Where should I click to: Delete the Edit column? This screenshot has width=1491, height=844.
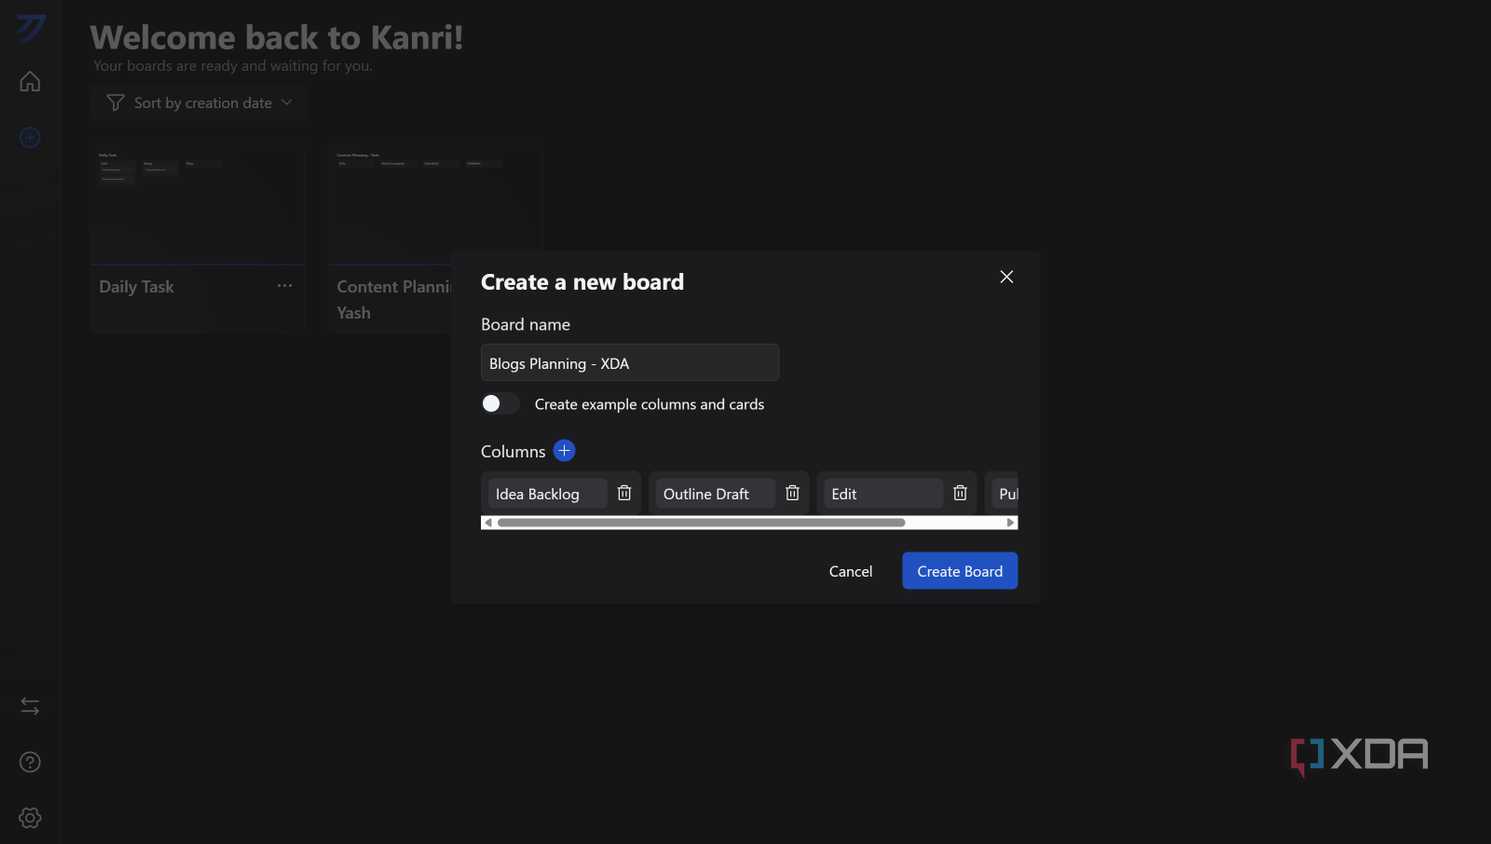(960, 493)
